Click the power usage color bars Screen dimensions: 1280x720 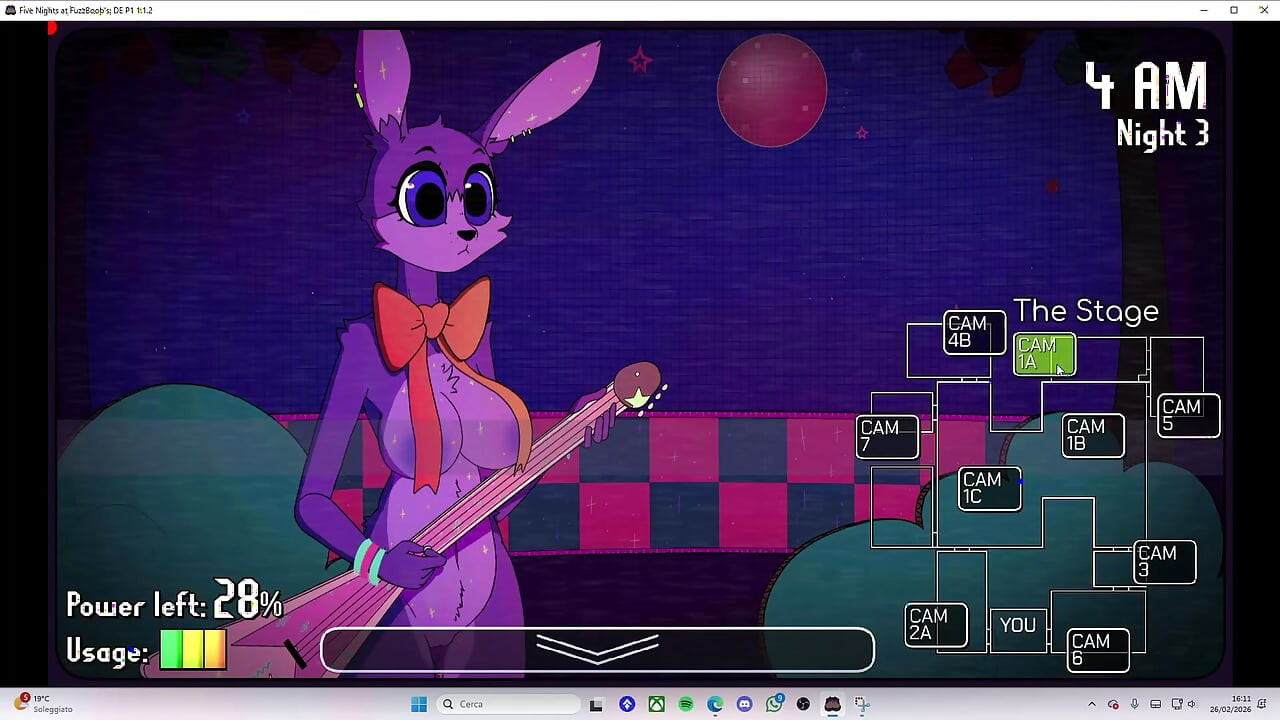click(x=193, y=649)
